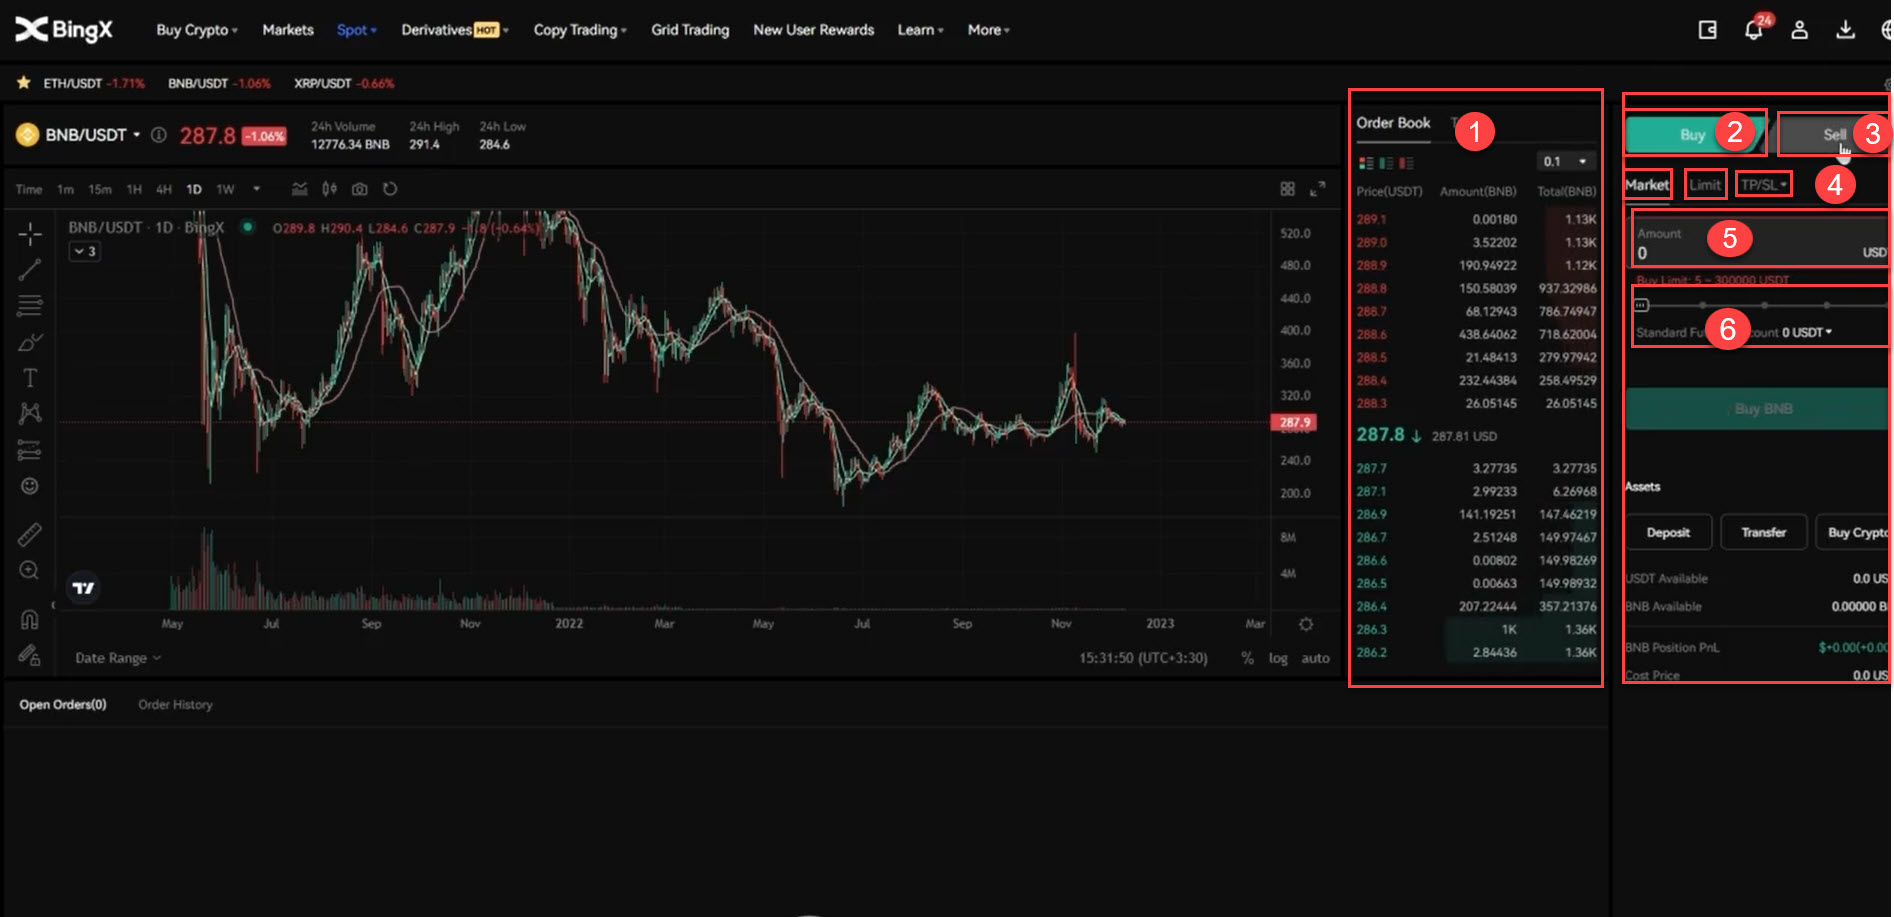Expand the Date Range selector
This screenshot has height=917, width=1894.
coord(118,658)
